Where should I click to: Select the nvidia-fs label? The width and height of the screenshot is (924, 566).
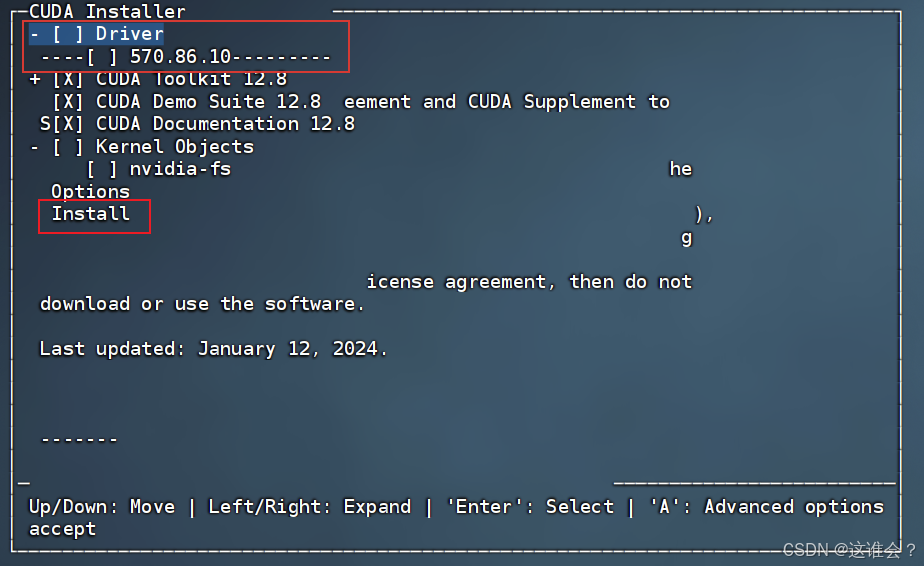coord(180,169)
